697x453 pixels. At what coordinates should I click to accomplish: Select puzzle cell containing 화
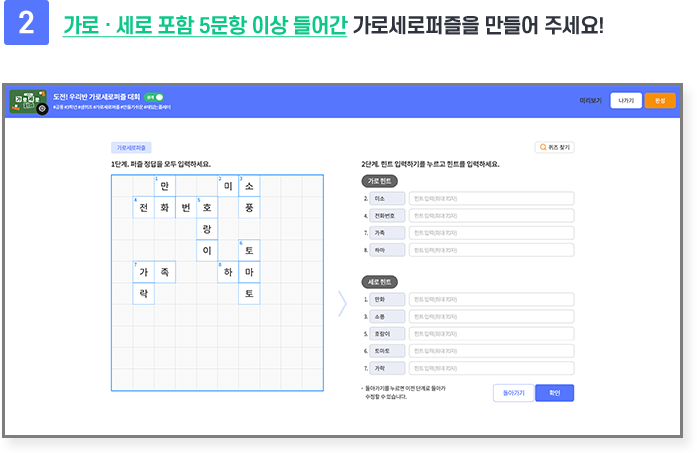[165, 208]
